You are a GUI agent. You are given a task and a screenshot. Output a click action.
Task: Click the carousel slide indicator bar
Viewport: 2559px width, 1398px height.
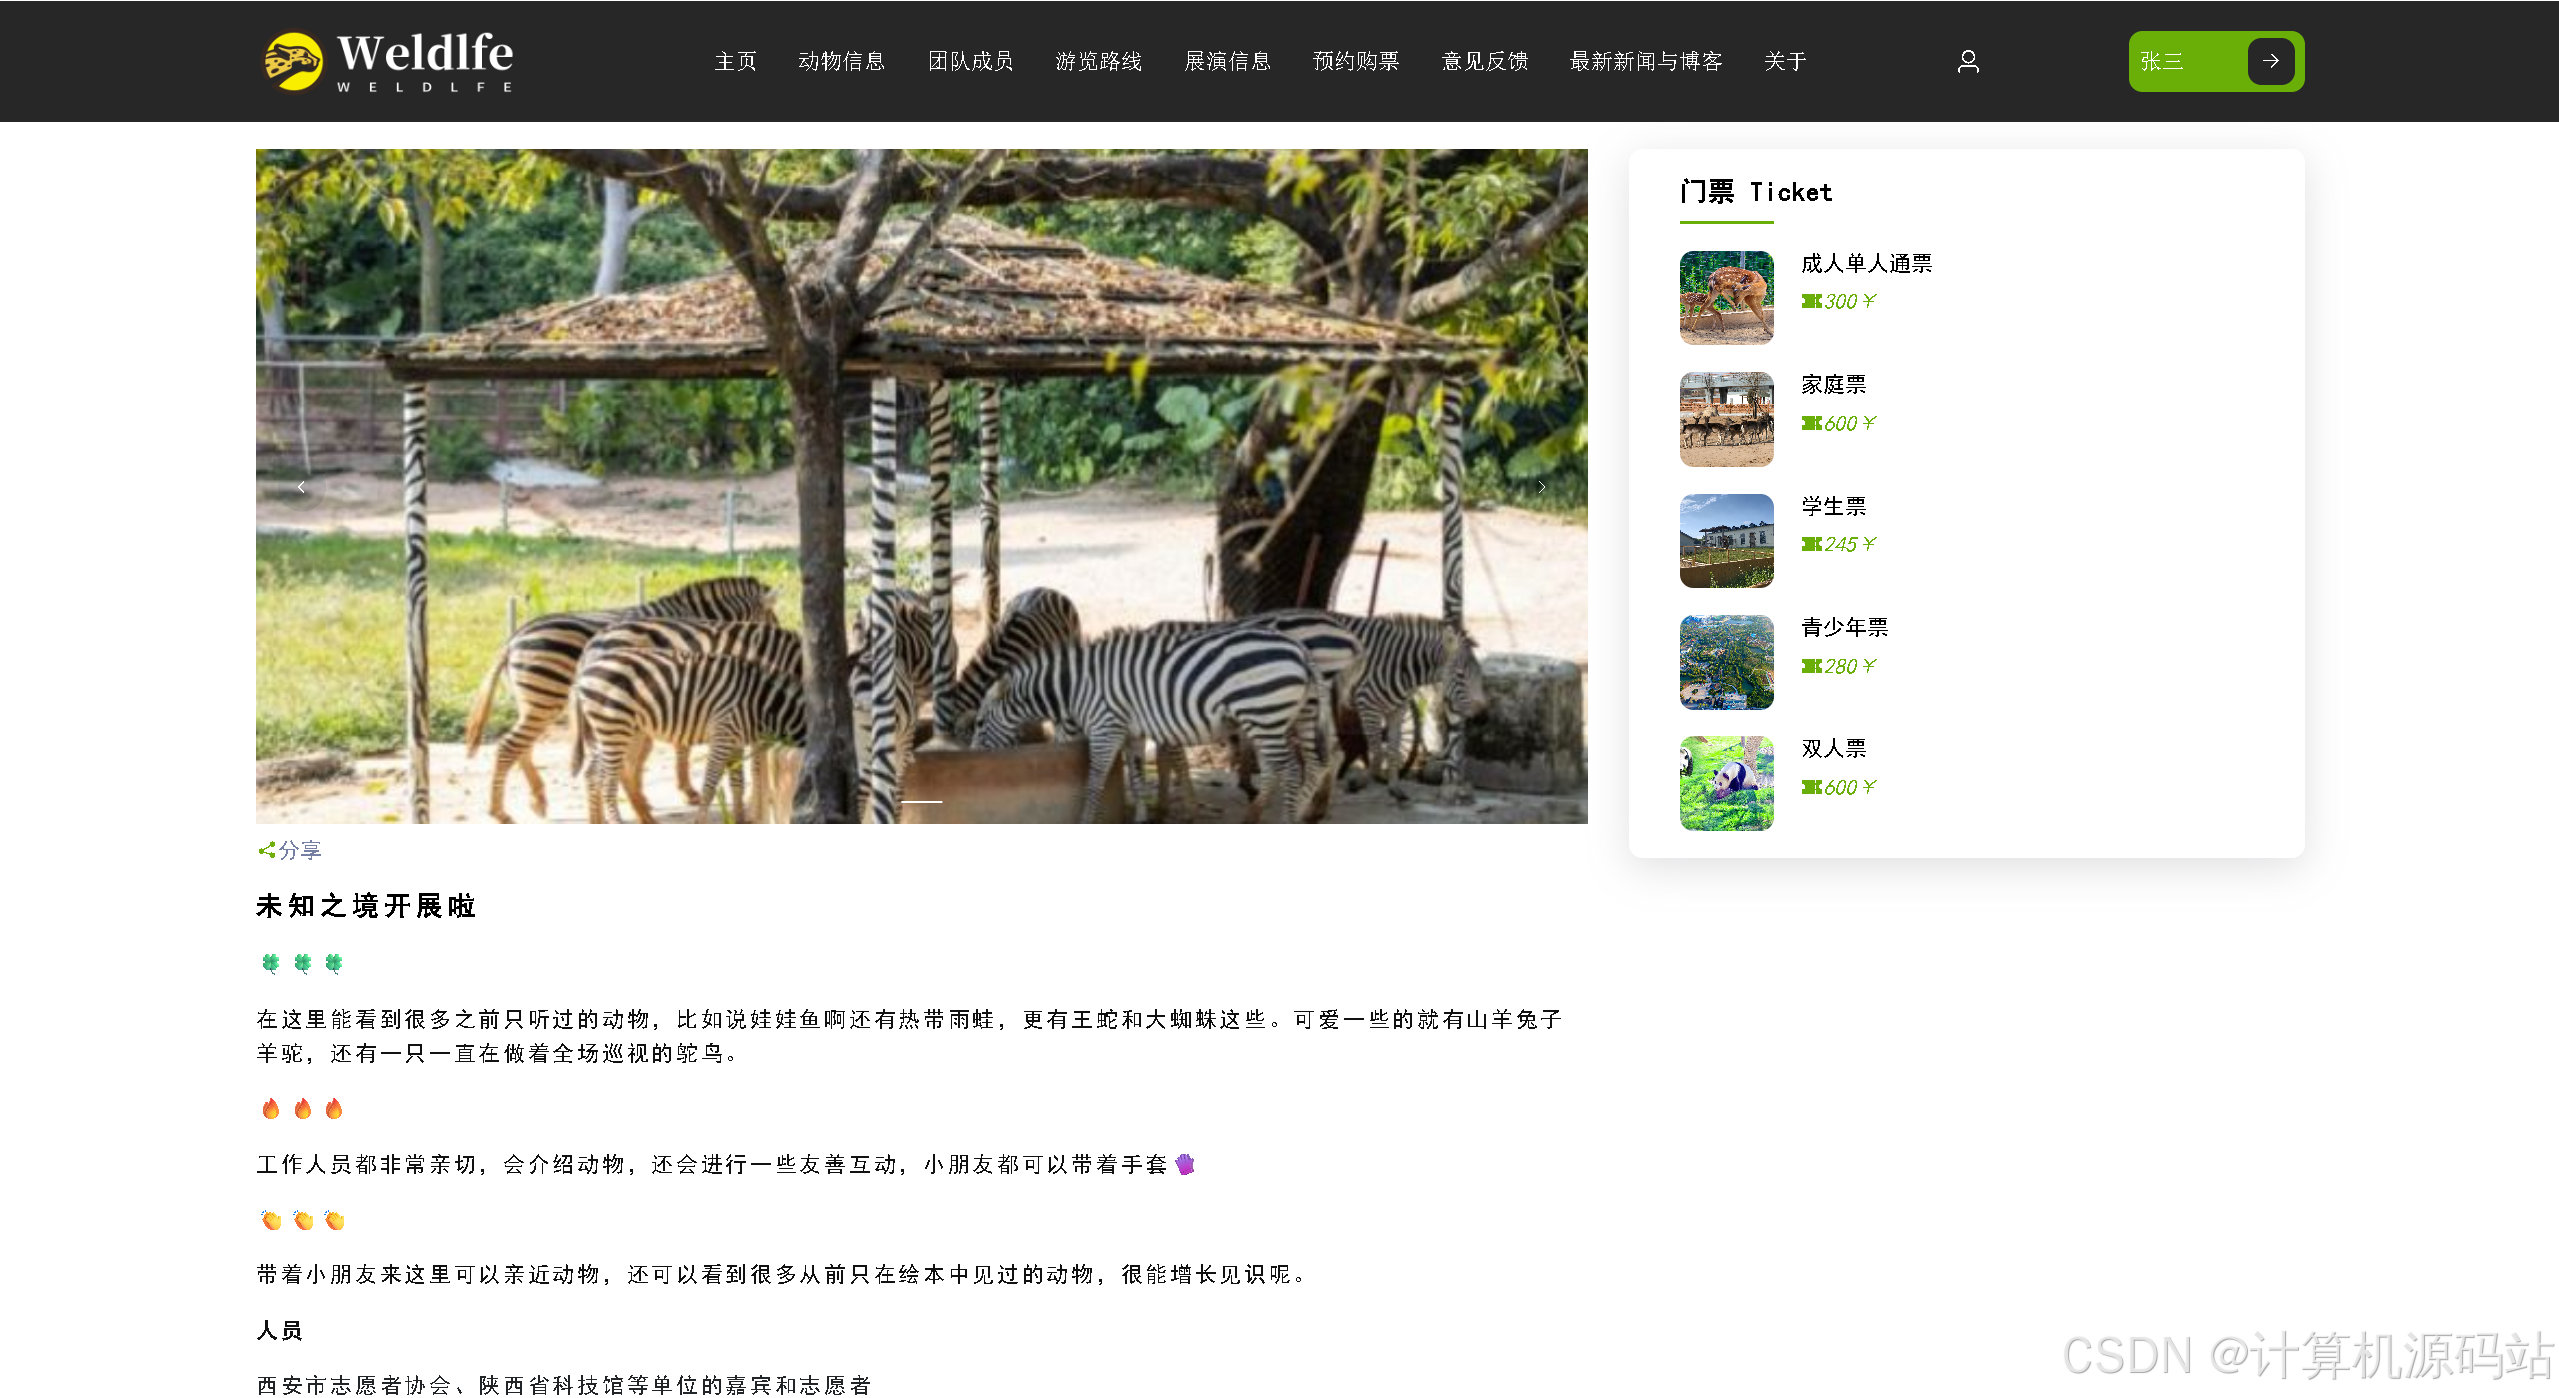click(x=921, y=801)
